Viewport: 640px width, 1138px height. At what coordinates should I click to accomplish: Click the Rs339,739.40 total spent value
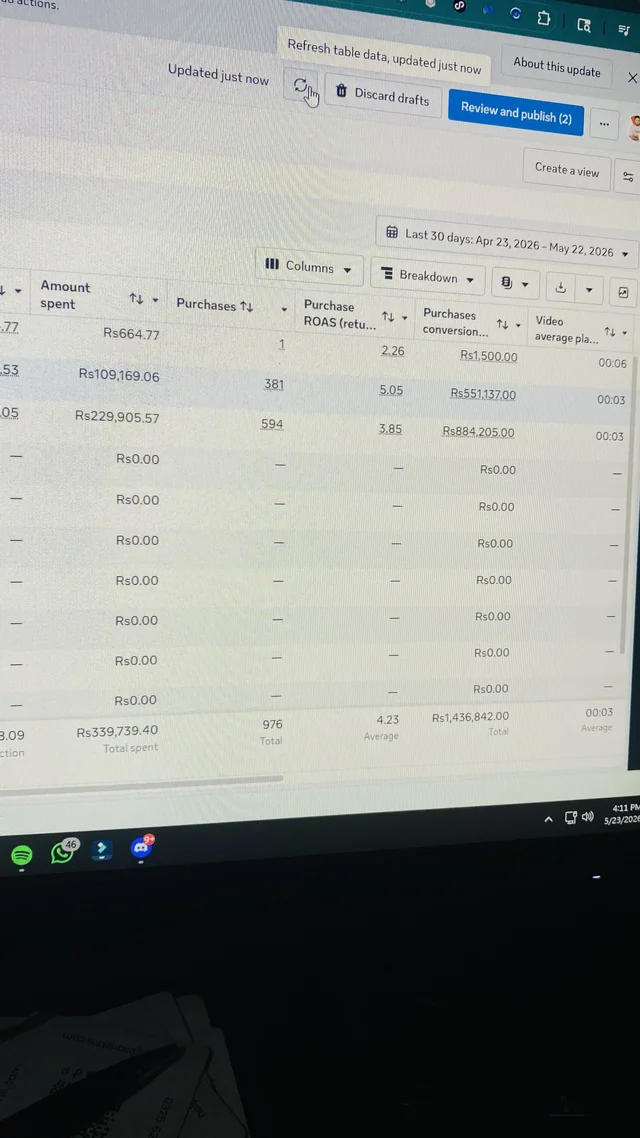(x=117, y=732)
